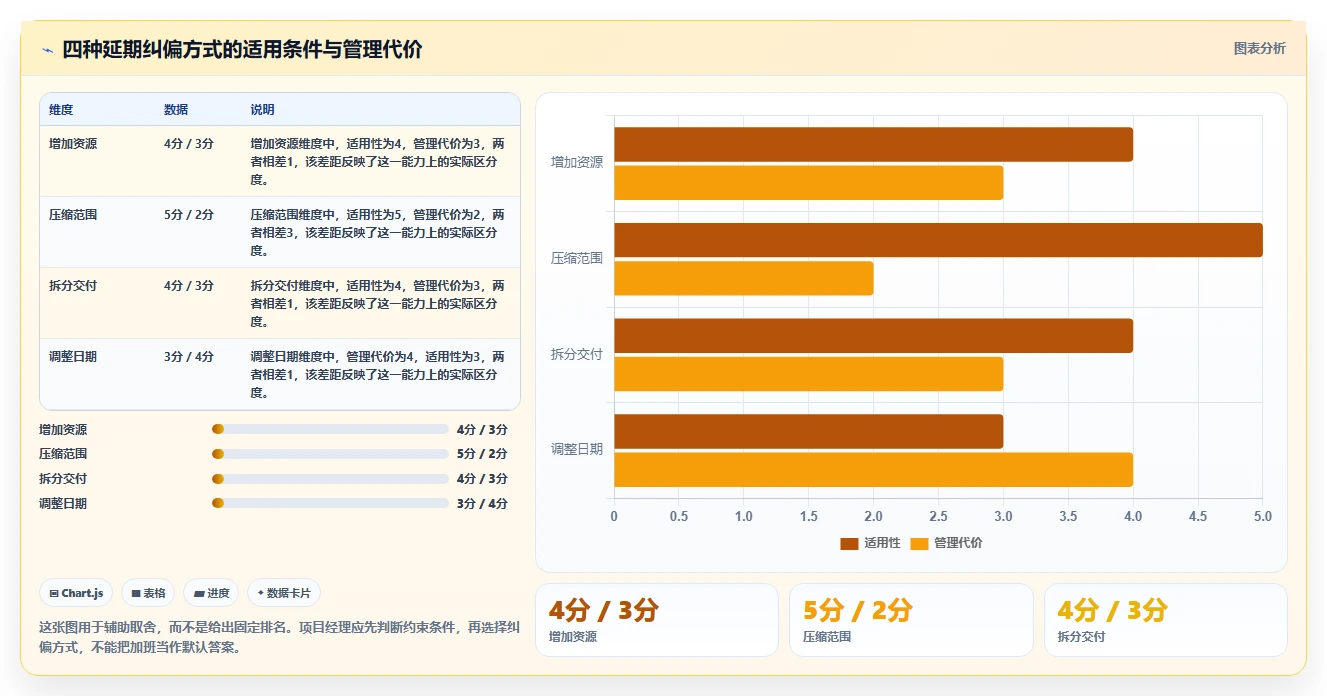Select the Chart.js tag chip
This screenshot has height=696, width=1327.
77,593
